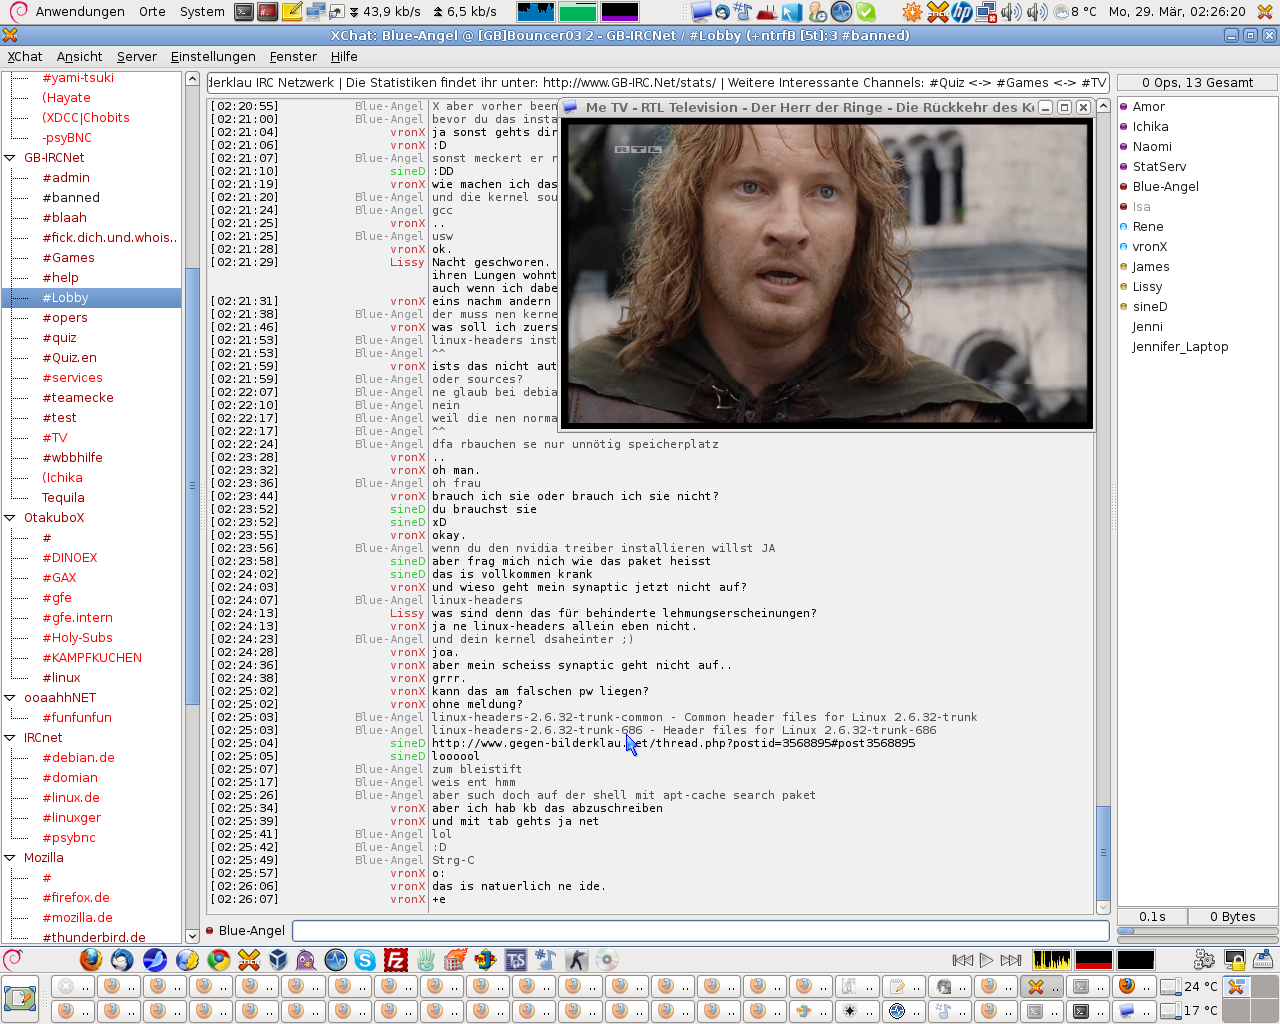Click the next track button
This screenshot has height=1024, width=1280.
1011,960
